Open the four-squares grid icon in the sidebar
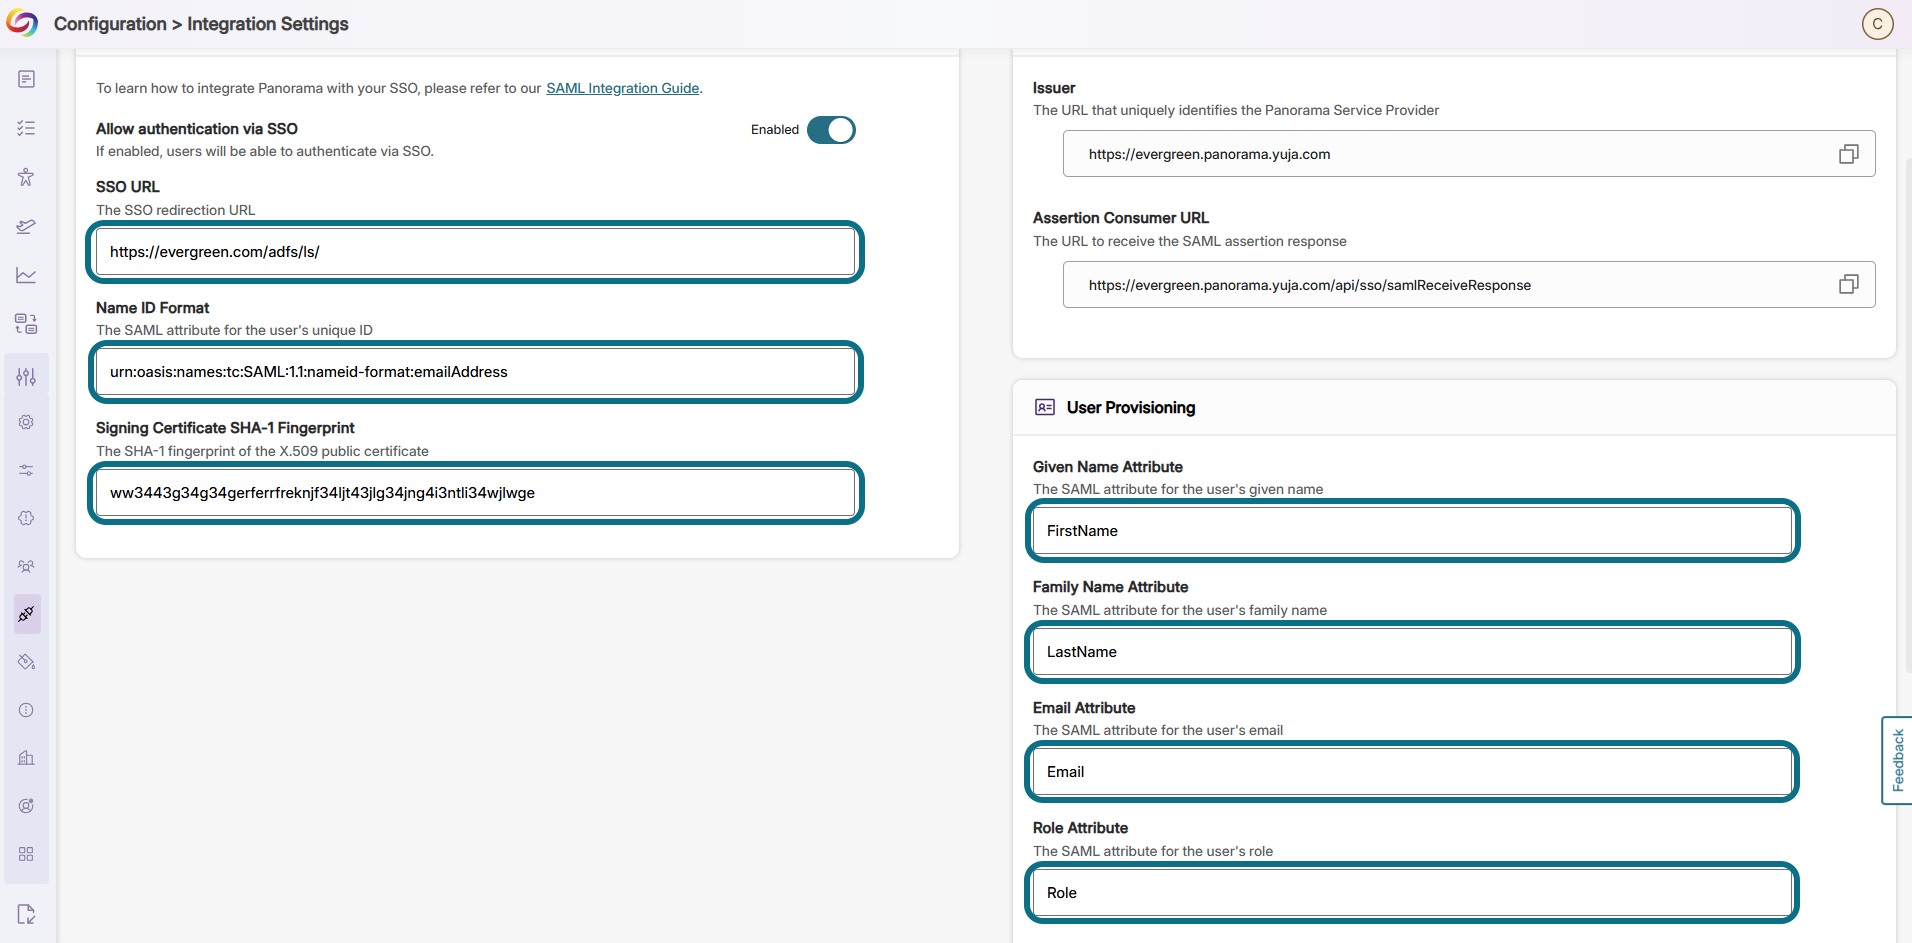The width and height of the screenshot is (1912, 943). click(26, 854)
